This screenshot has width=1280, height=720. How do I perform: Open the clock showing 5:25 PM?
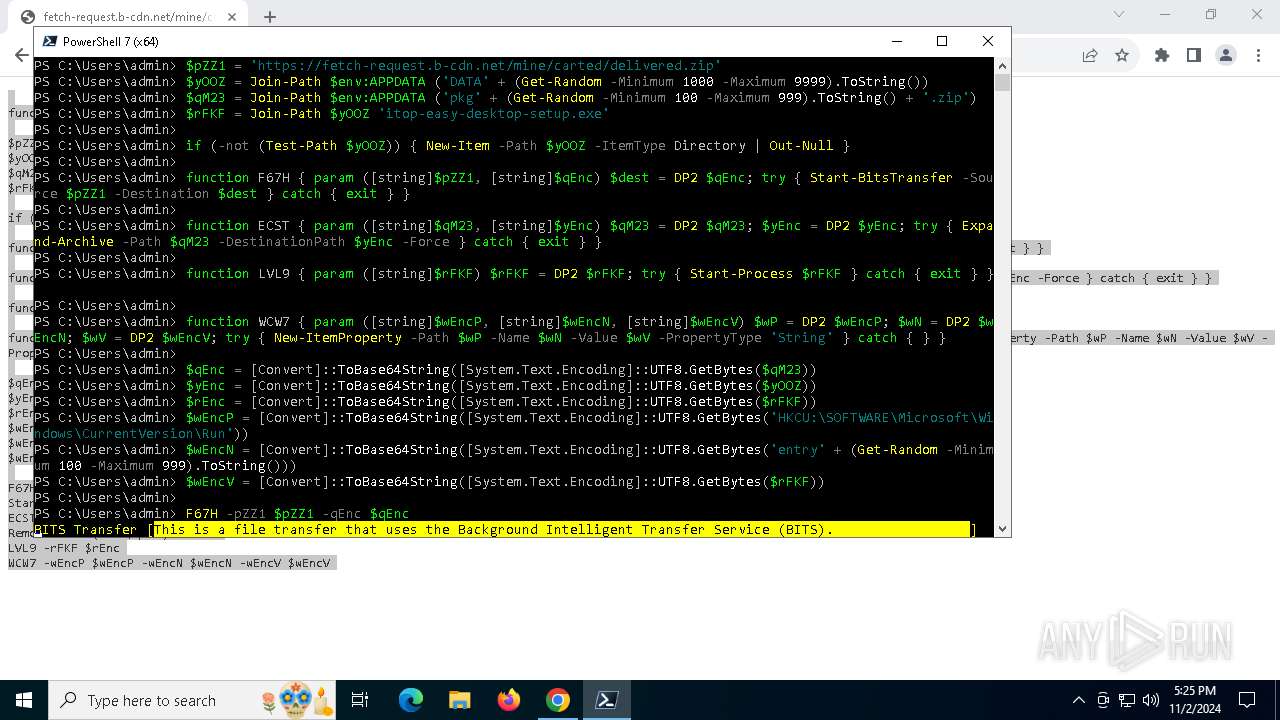(x=1196, y=700)
